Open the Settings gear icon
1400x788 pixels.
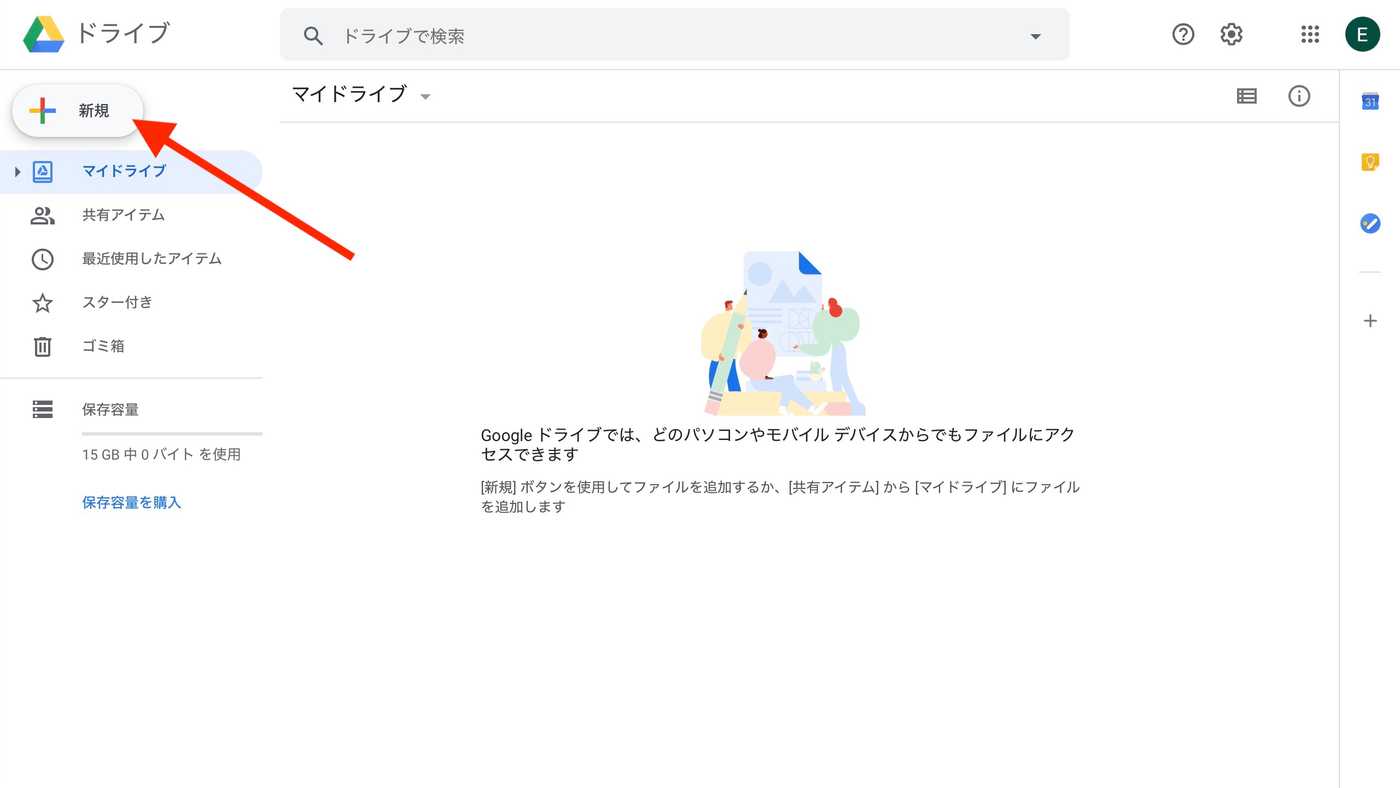(x=1231, y=35)
